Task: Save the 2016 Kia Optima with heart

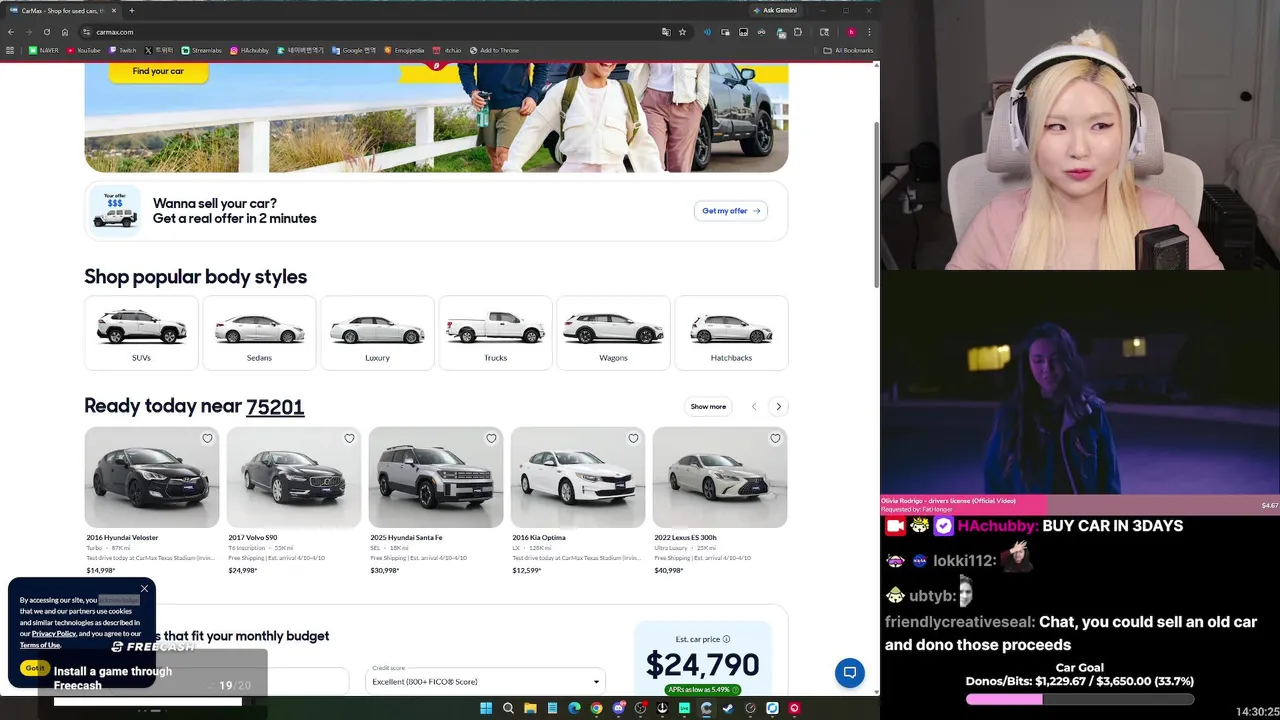Action: [633, 438]
